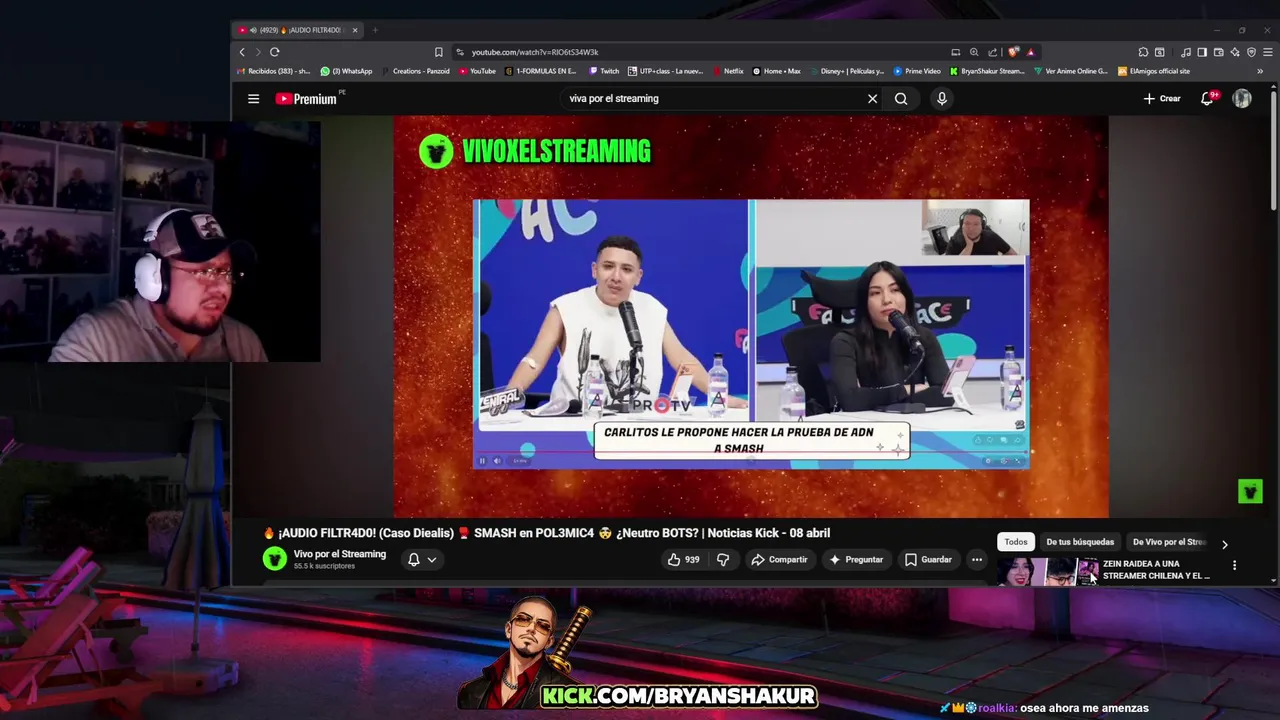
Task: Clear the search query with X
Action: [872, 98]
